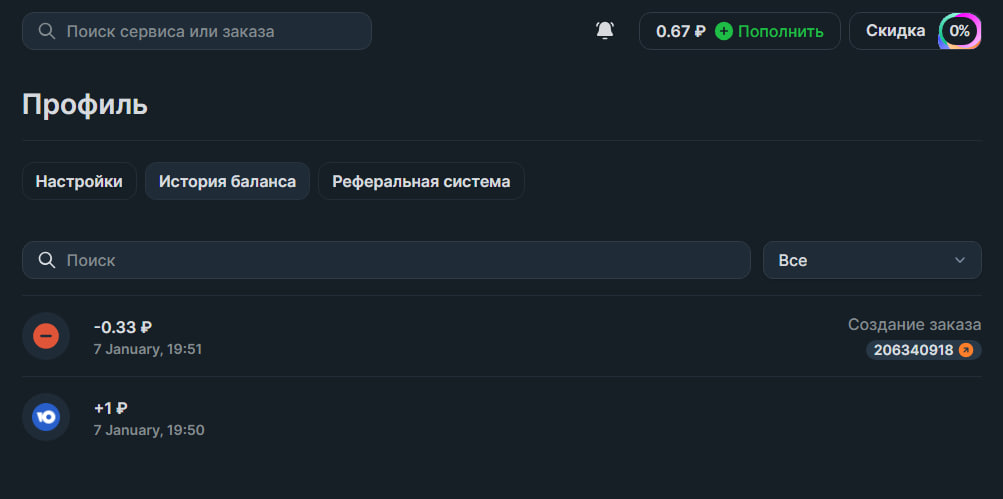Open order number 206340918 link
Image resolution: width=1003 pixels, height=499 pixels.
913,350
